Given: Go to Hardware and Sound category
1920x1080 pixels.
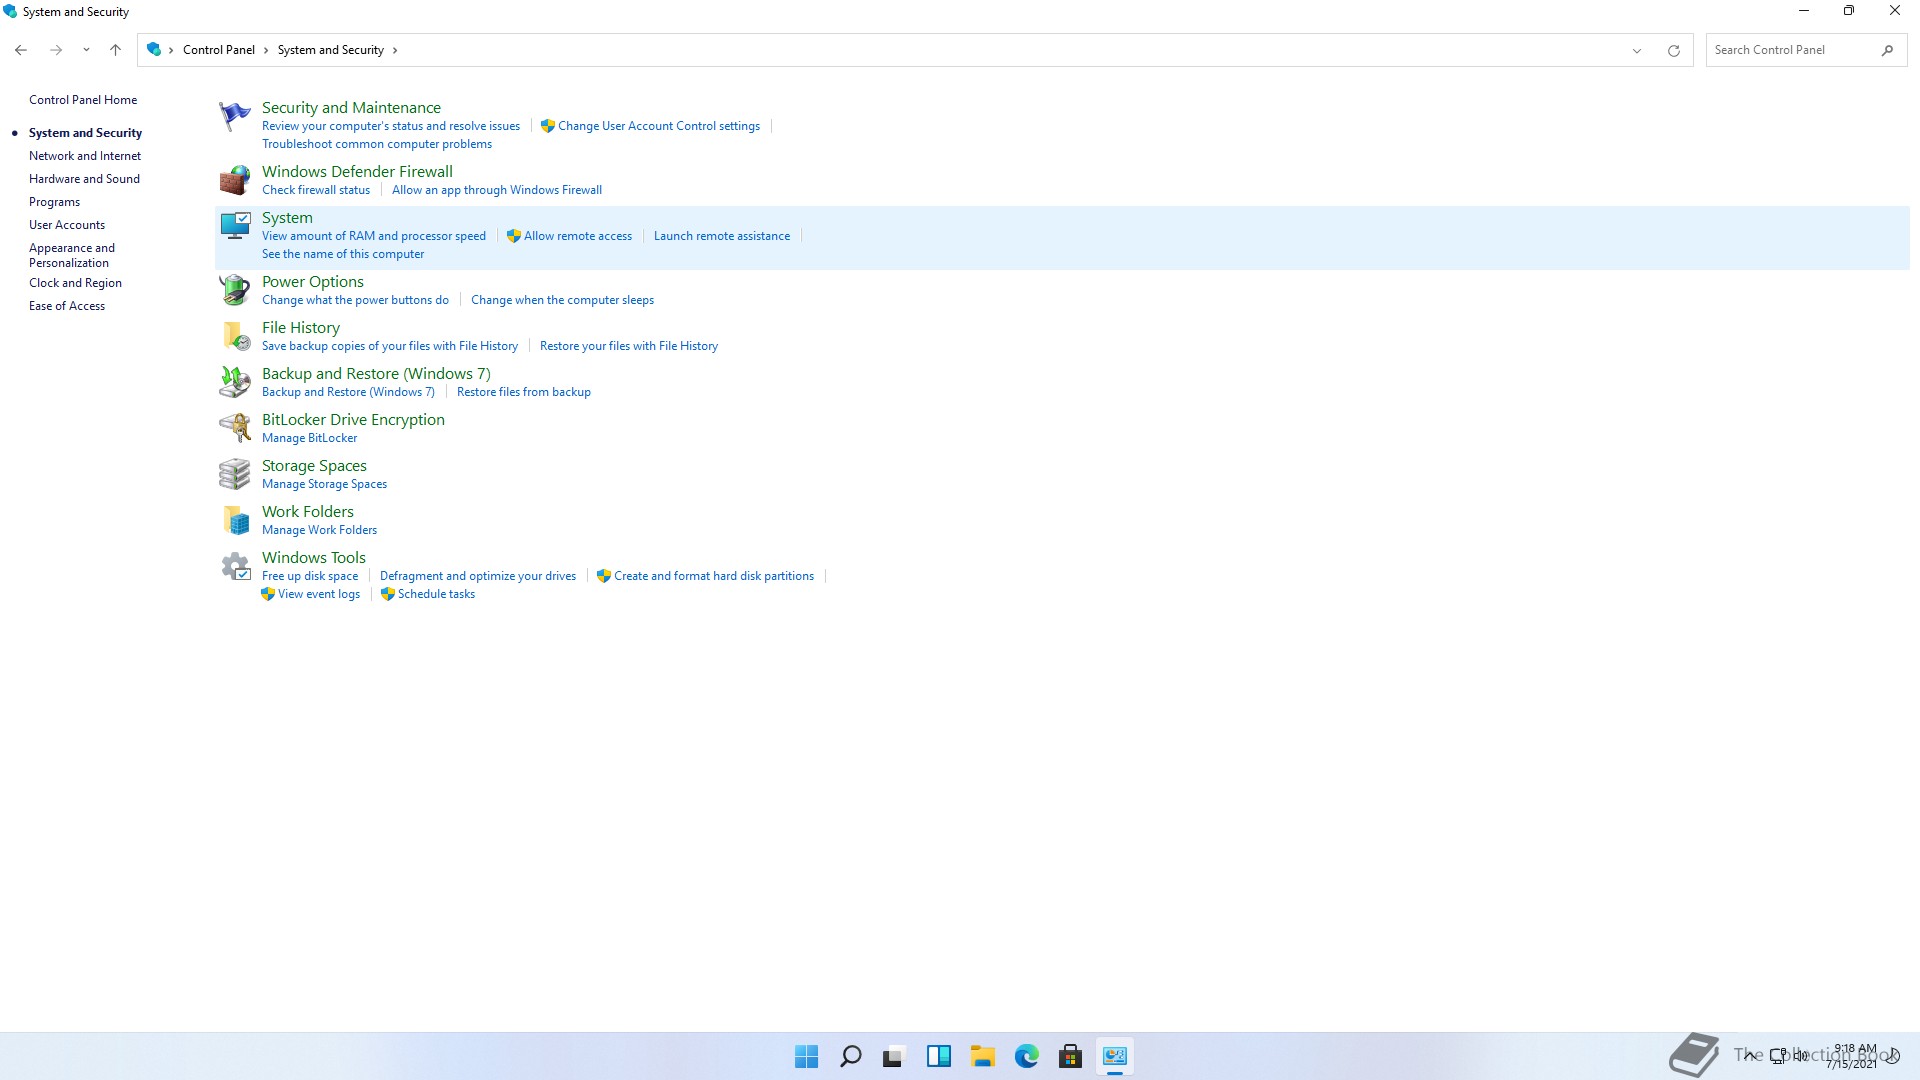Looking at the screenshot, I should (84, 179).
